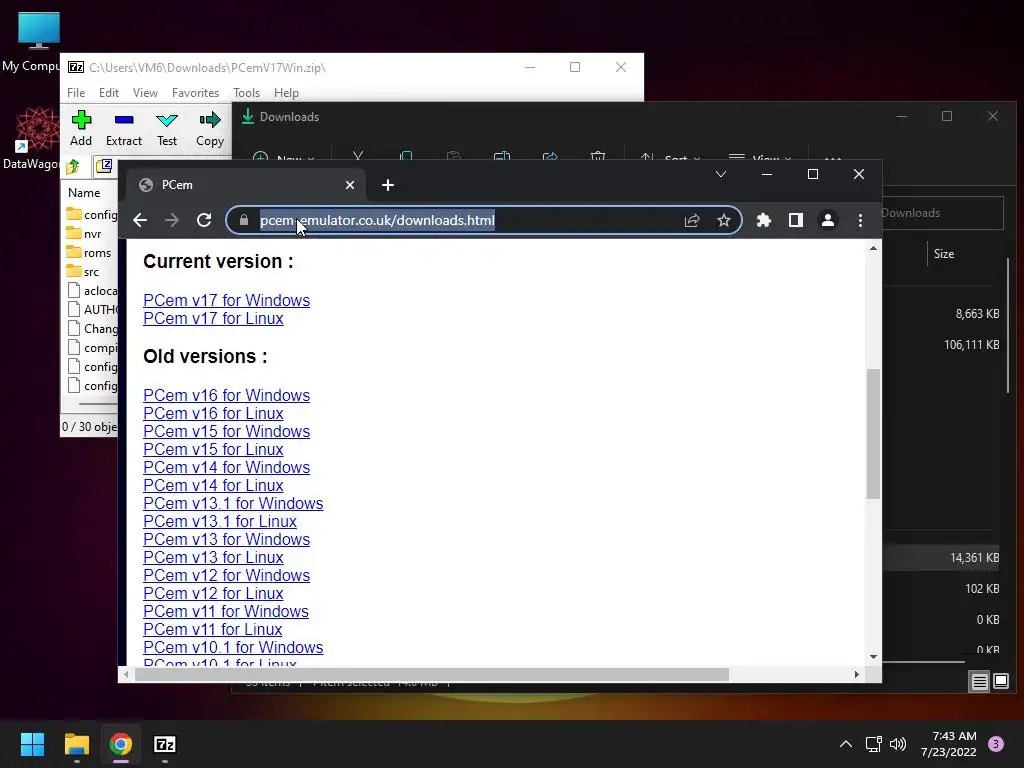Download PCem v14 for Windows
Image resolution: width=1024 pixels, height=768 pixels.
[x=227, y=468]
